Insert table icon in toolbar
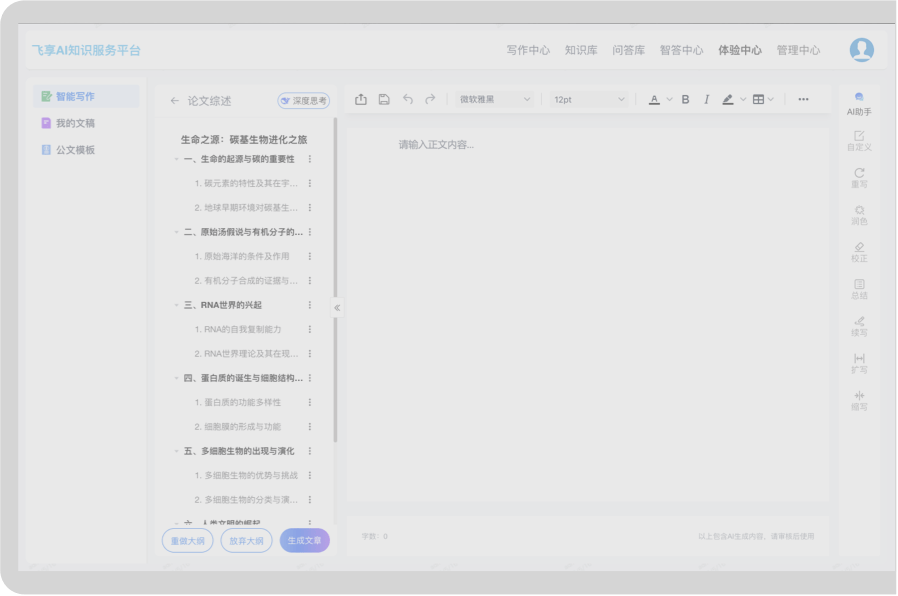898x596 pixels. [758, 100]
